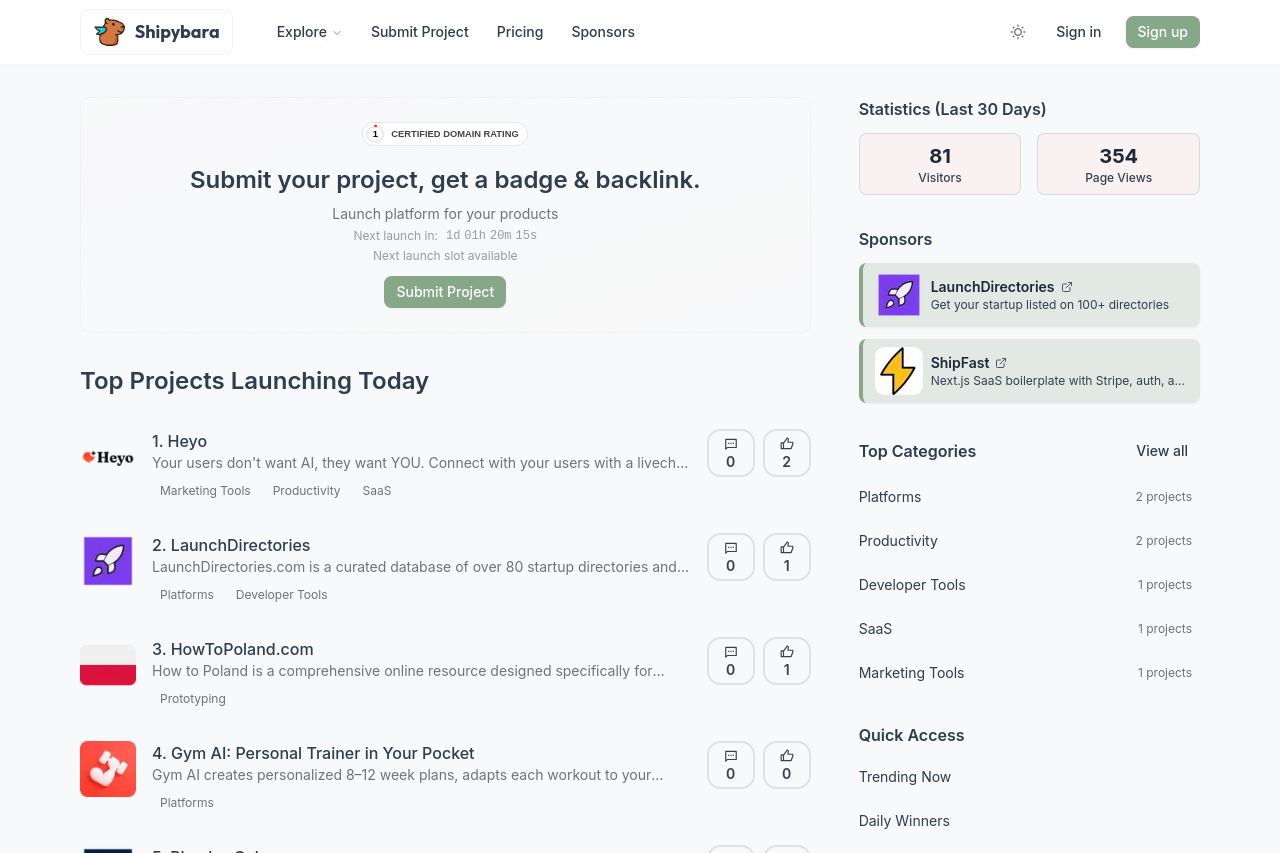Toggle the light/dark theme sun icon
Viewport: 1280px width, 853px height.
pos(1018,32)
